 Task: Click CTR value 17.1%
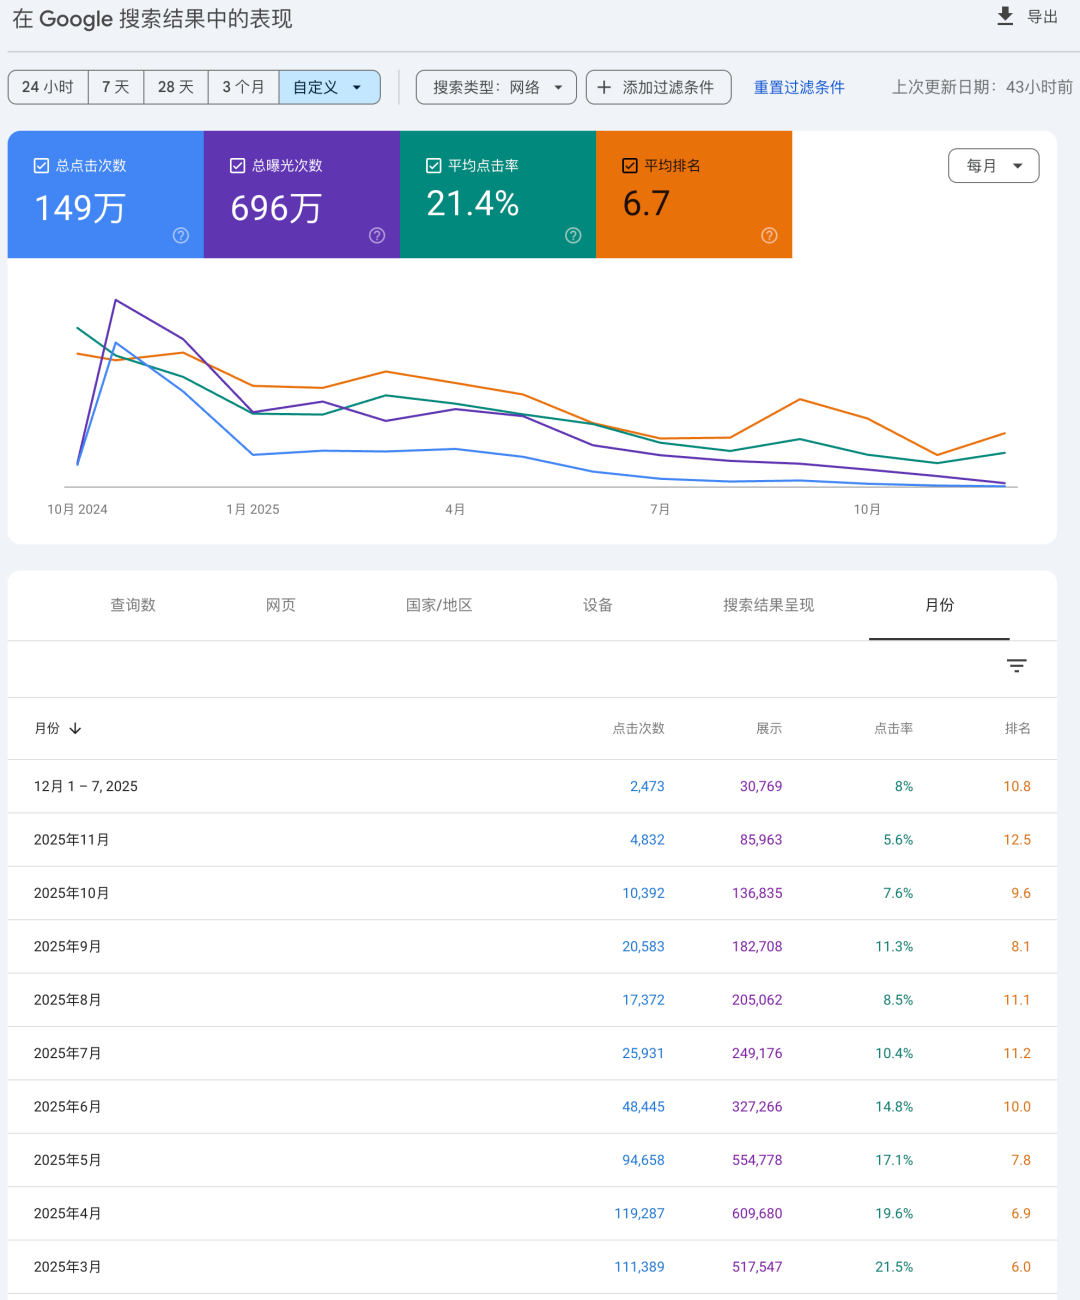pos(894,1160)
